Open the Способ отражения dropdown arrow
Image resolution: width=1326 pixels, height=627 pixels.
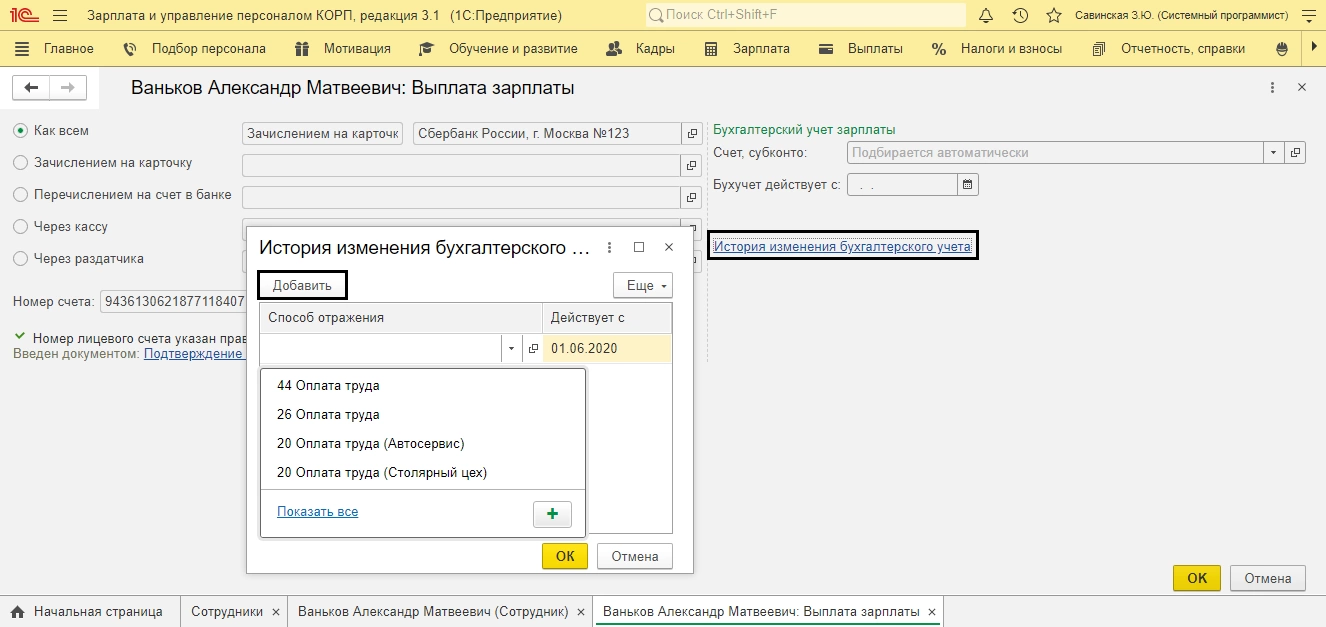tap(511, 349)
